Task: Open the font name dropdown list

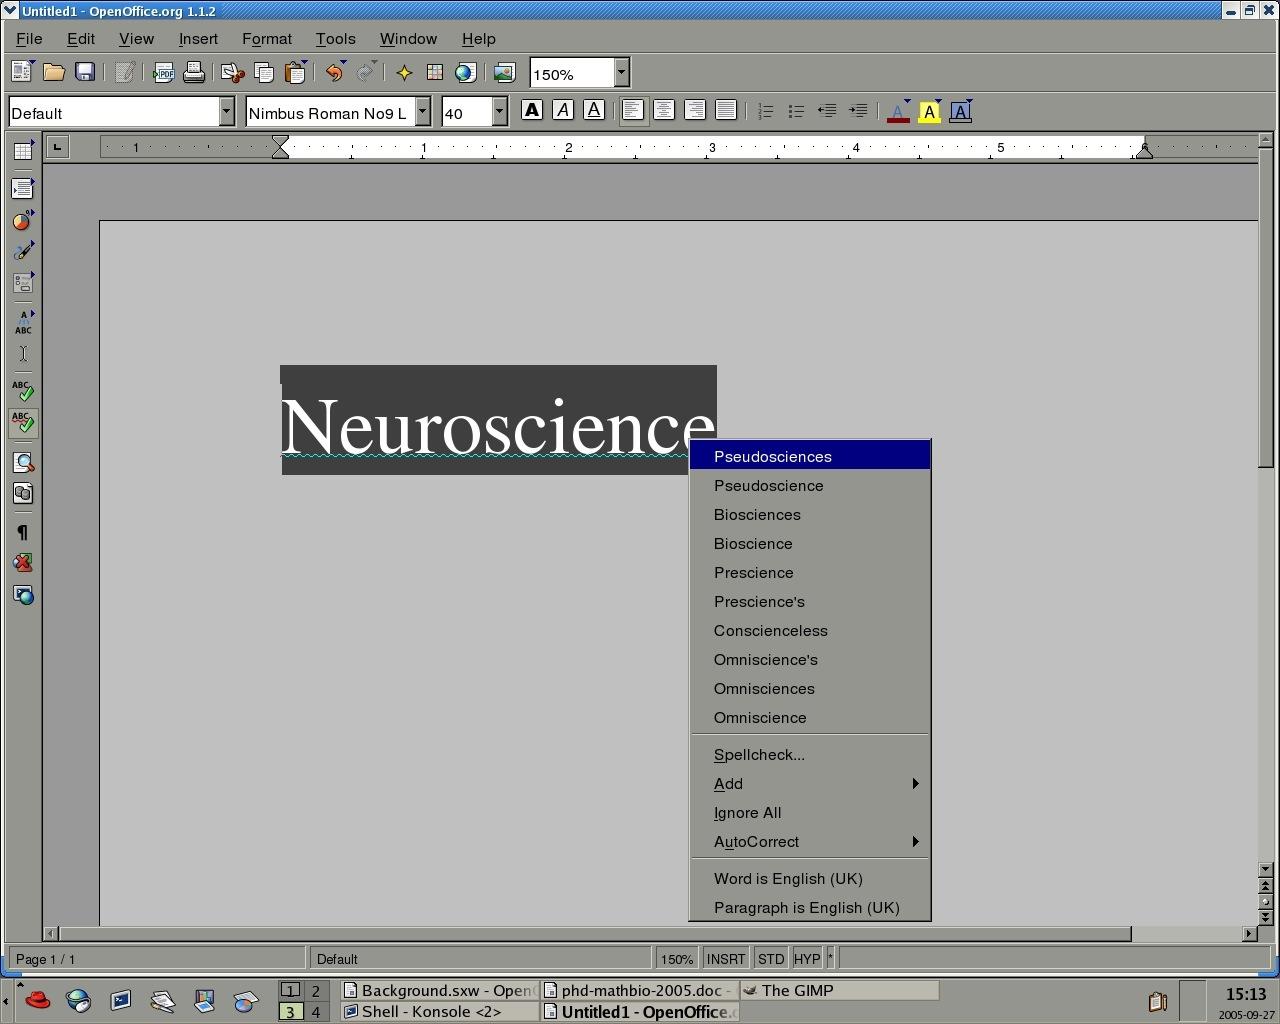Action: [x=423, y=112]
